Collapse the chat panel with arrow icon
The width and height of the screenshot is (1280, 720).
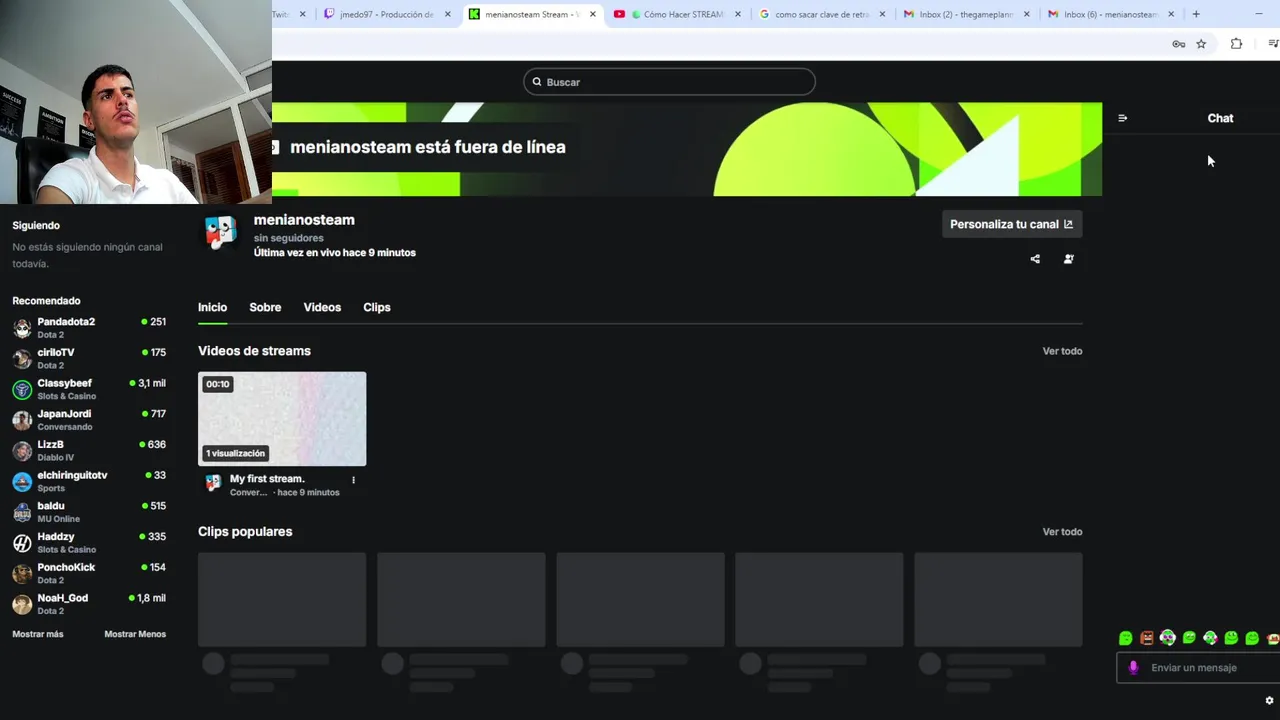(1122, 118)
